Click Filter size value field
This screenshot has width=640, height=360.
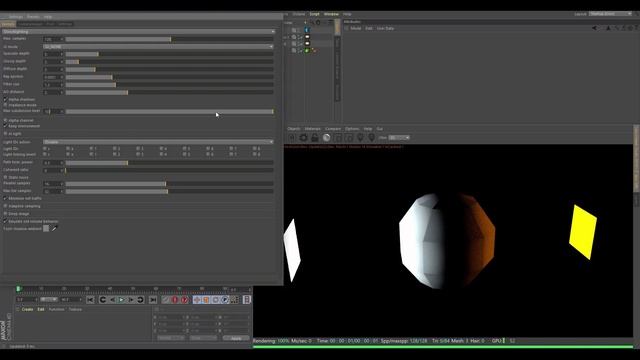[51, 84]
